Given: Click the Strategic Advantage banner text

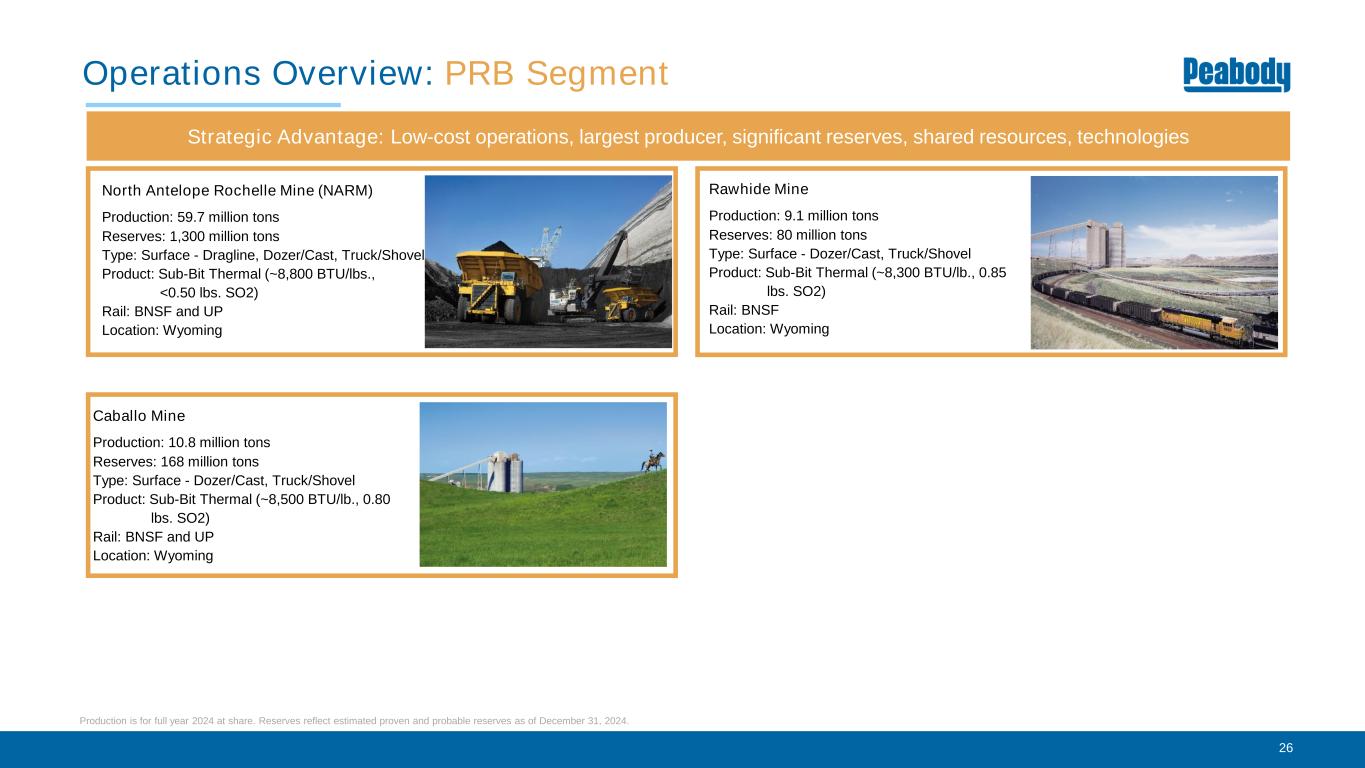Looking at the screenshot, I should [688, 137].
